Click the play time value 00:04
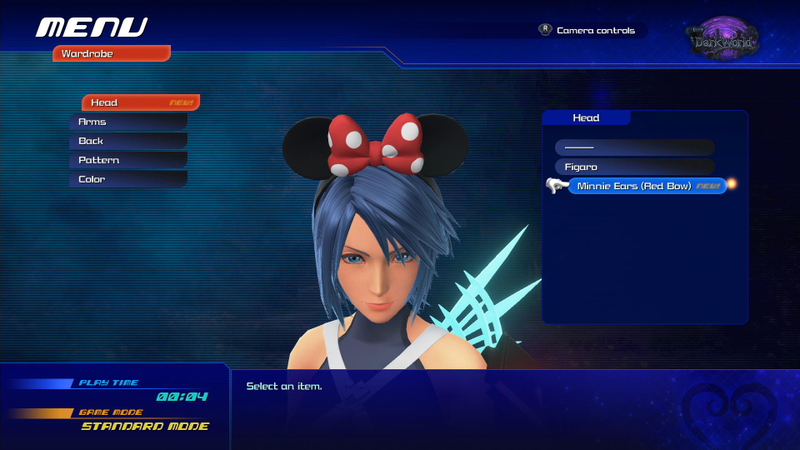The width and height of the screenshot is (800, 450). [182, 396]
